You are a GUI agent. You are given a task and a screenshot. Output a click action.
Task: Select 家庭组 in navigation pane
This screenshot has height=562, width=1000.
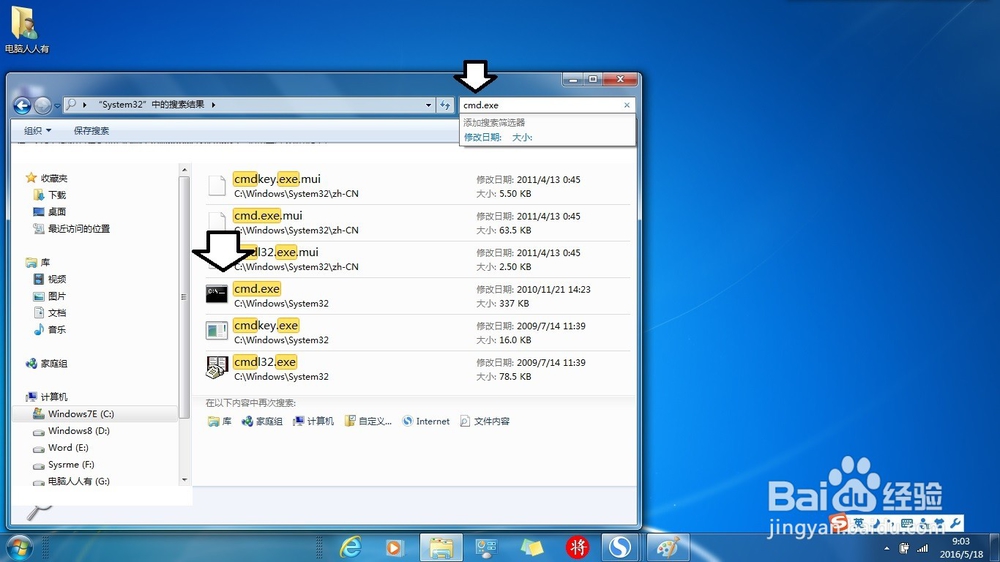tap(54, 364)
